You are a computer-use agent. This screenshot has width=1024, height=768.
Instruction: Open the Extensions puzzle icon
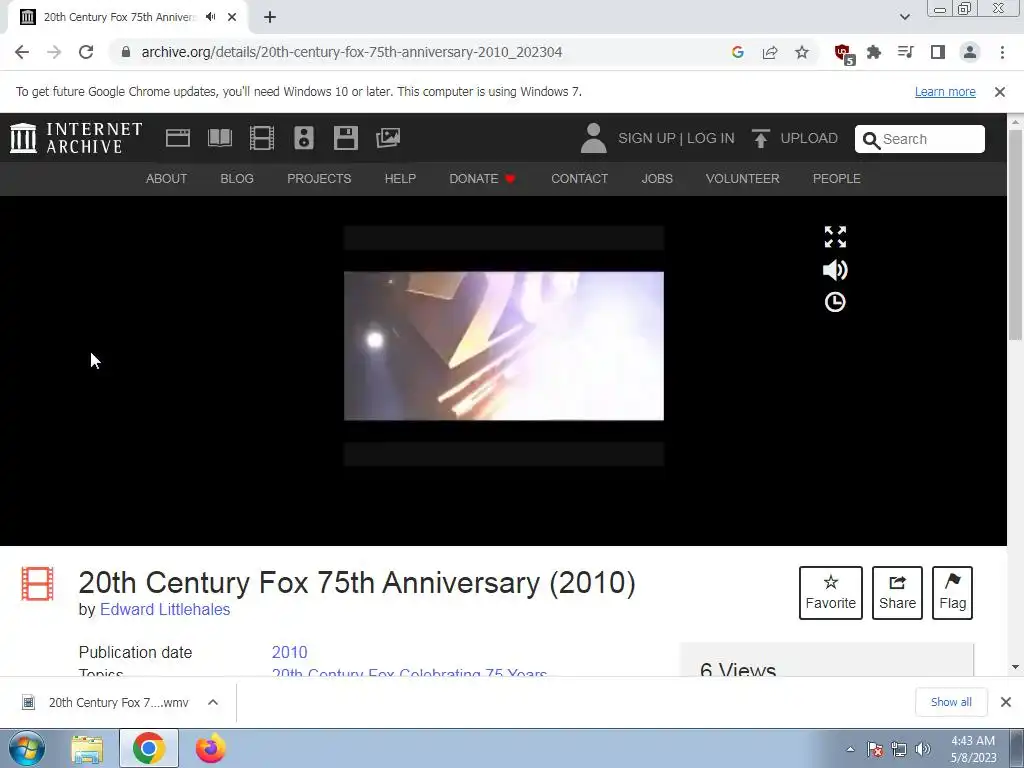pos(874,52)
